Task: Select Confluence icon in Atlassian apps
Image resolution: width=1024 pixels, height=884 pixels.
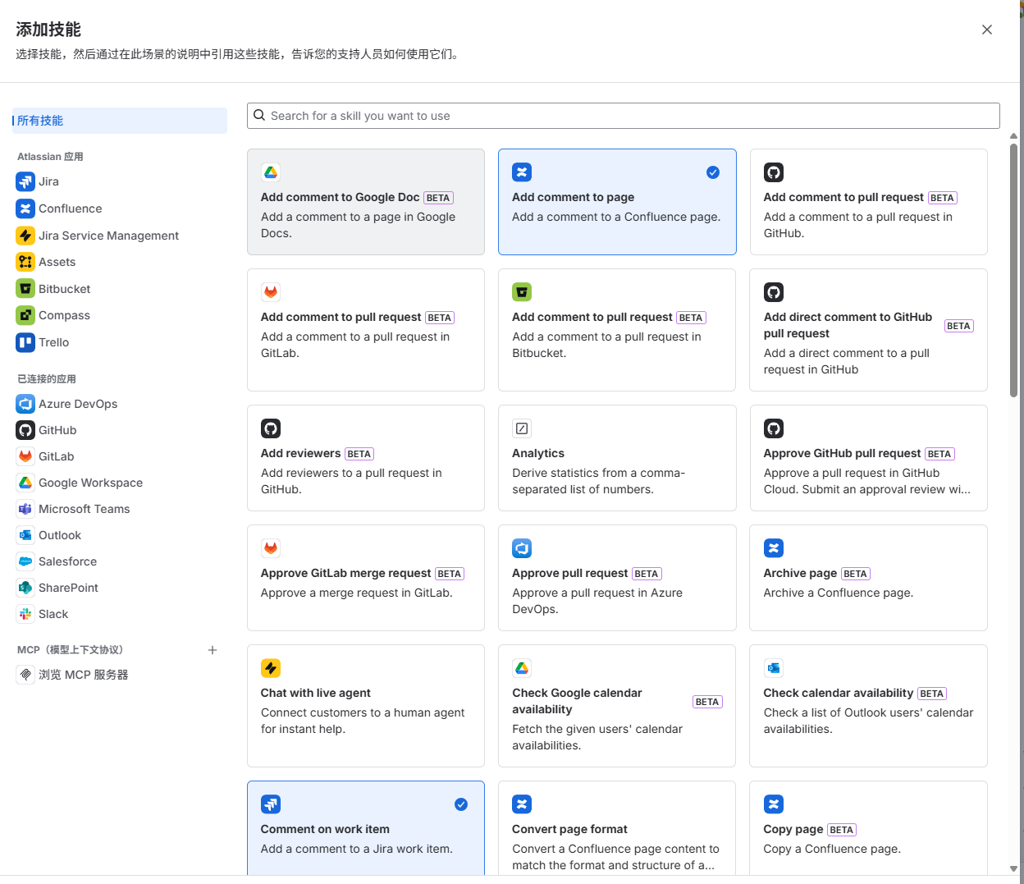Action: (x=25, y=209)
